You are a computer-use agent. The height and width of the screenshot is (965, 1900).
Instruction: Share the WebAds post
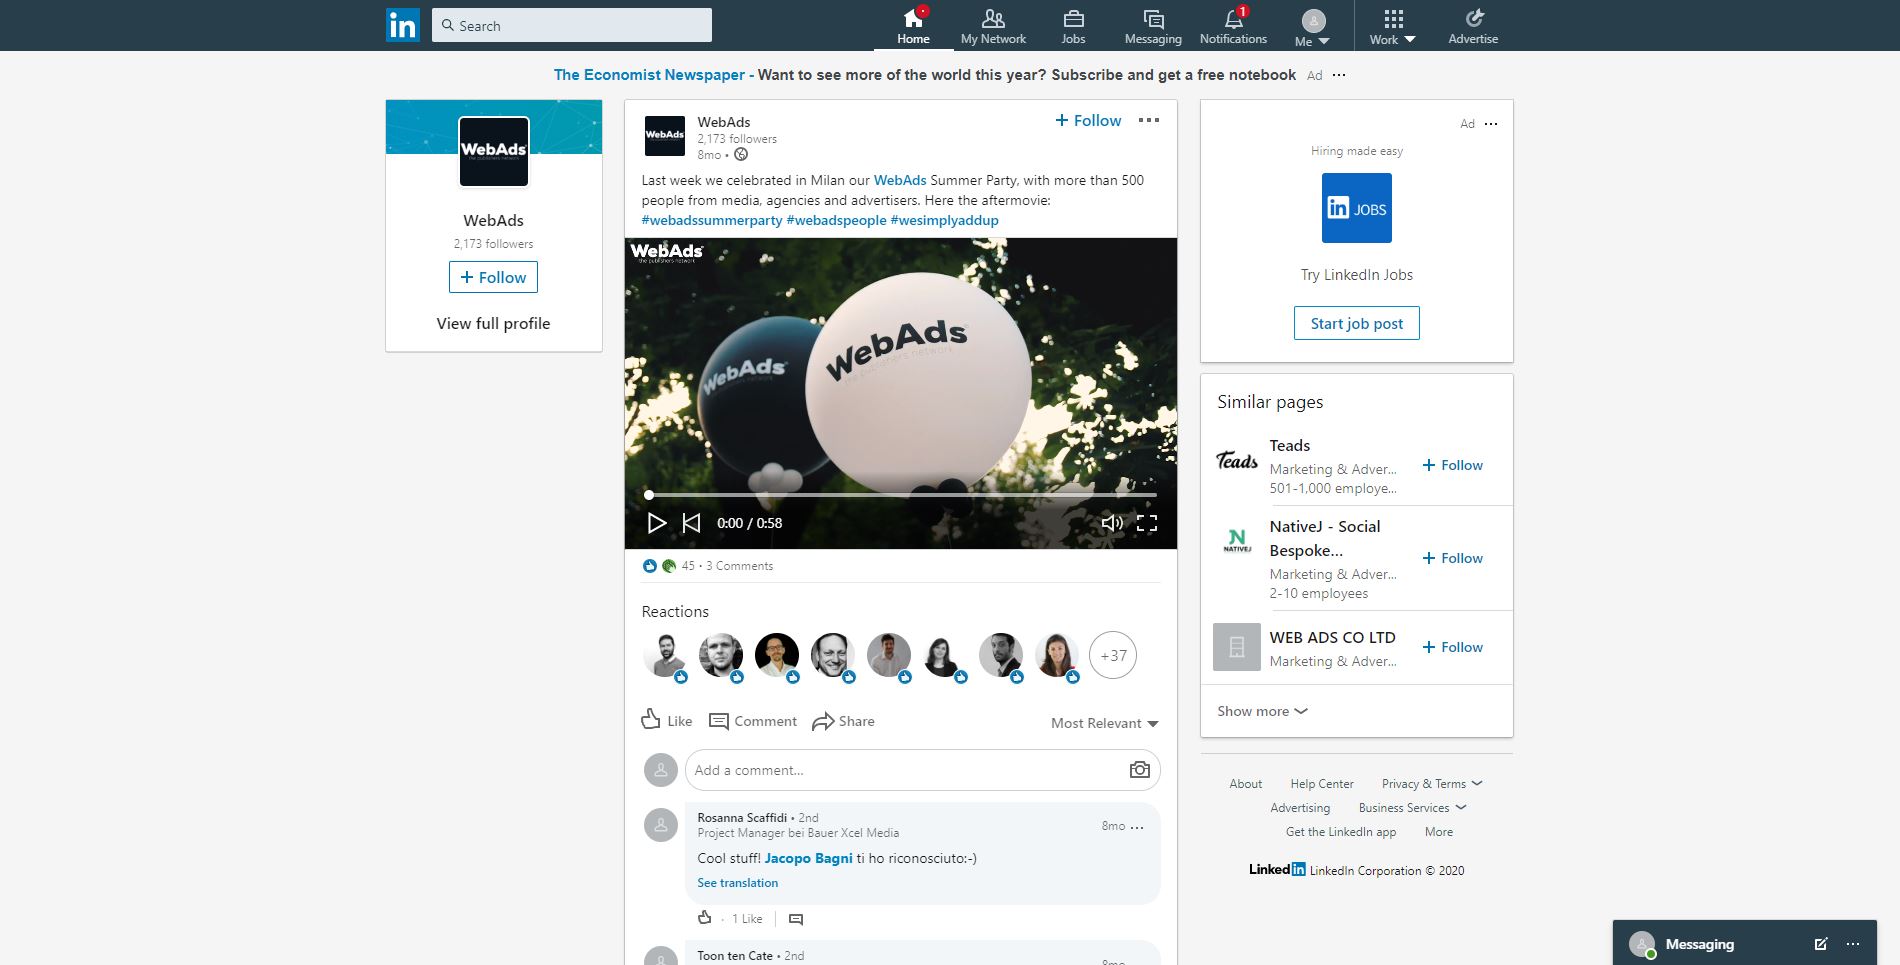pyautogui.click(x=843, y=721)
